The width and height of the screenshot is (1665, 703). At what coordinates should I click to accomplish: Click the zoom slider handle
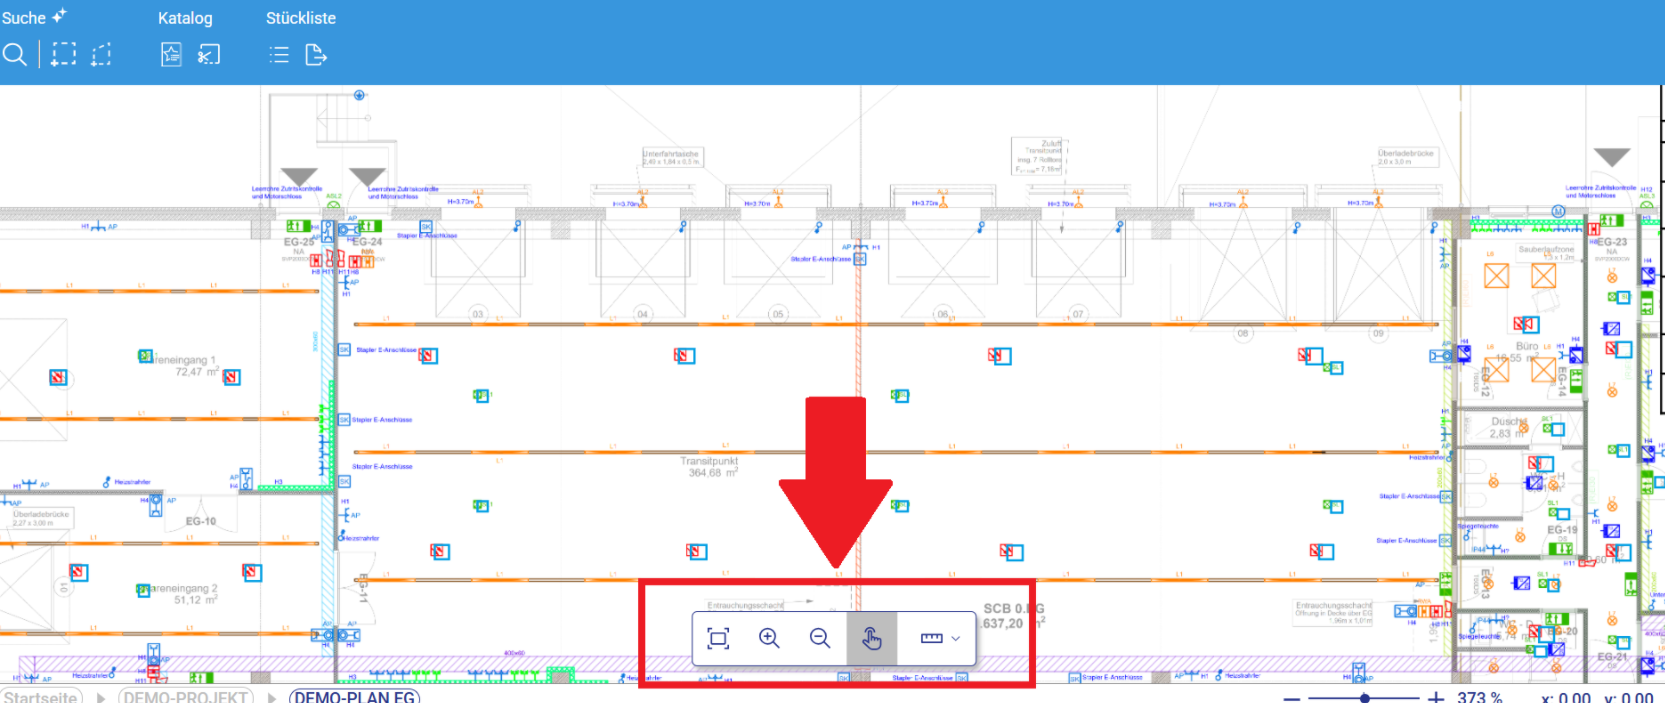click(x=1364, y=698)
